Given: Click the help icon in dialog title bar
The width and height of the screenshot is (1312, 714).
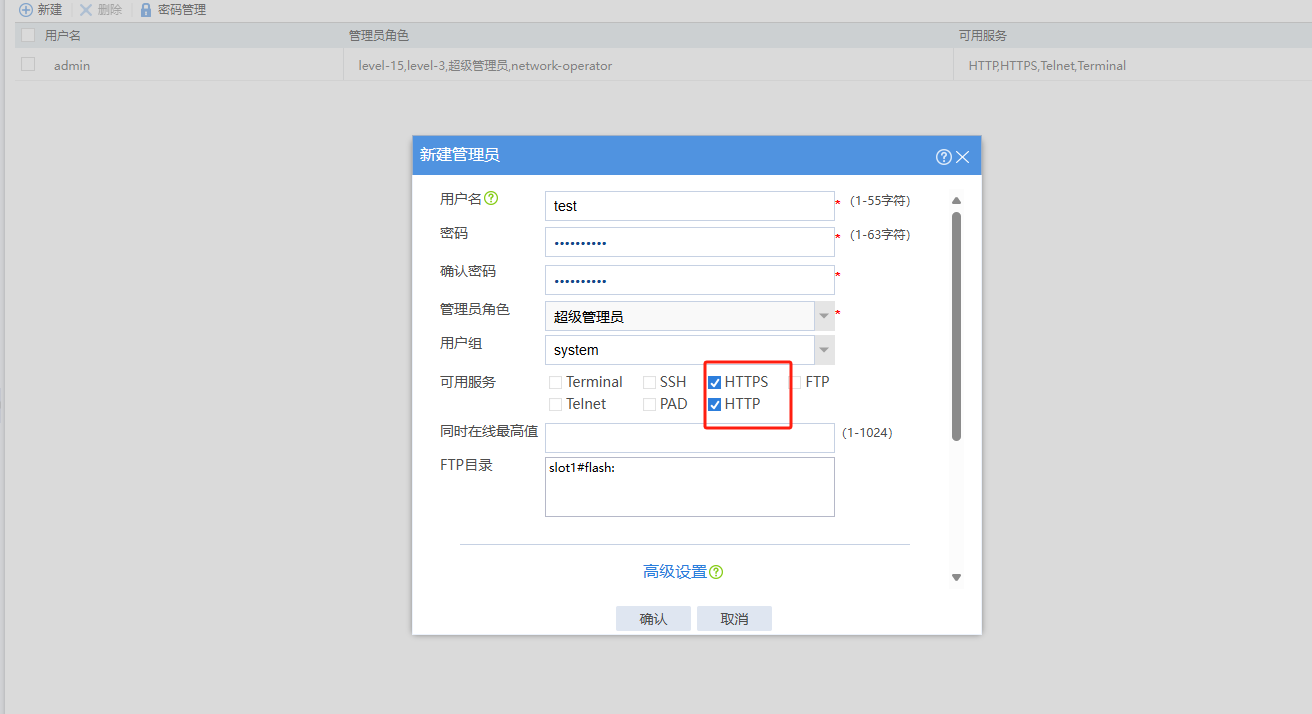Looking at the screenshot, I should coord(943,157).
